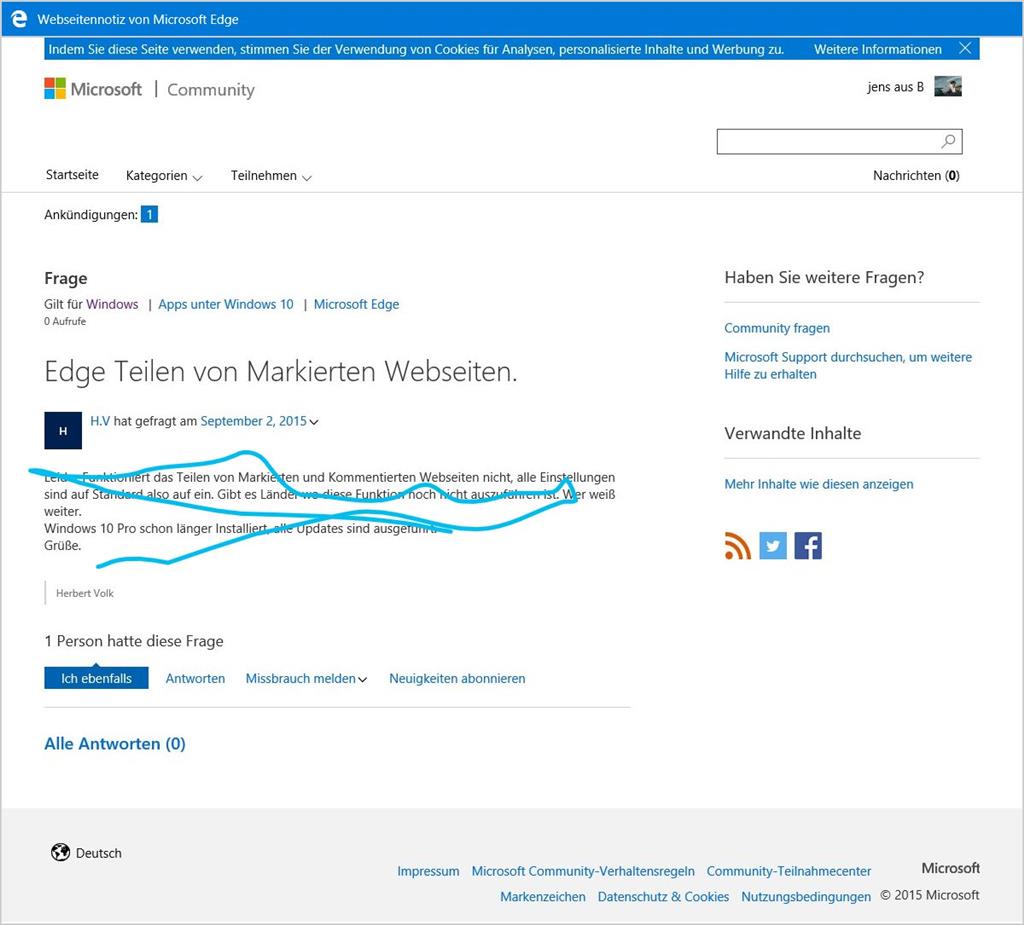This screenshot has height=925, width=1024.
Task: Click the Microsoft logo
Action: click(93, 89)
